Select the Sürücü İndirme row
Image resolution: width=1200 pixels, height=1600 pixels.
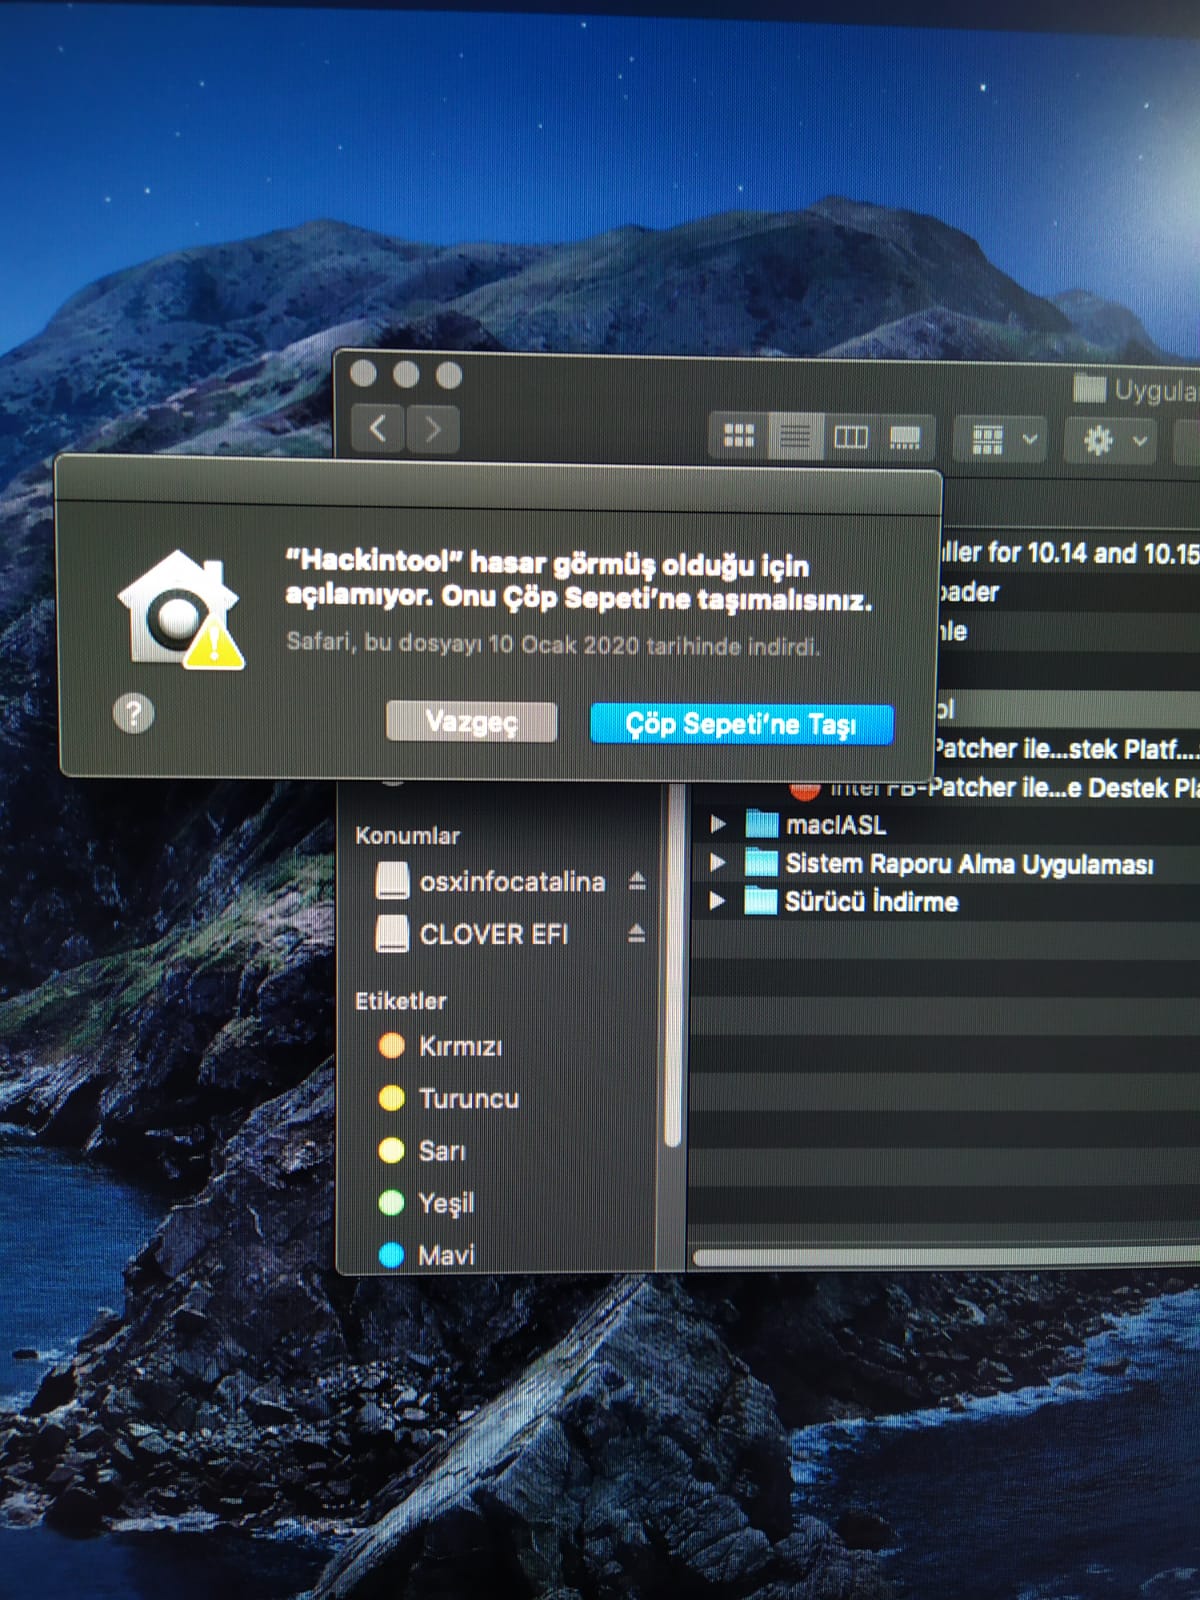tap(945, 901)
